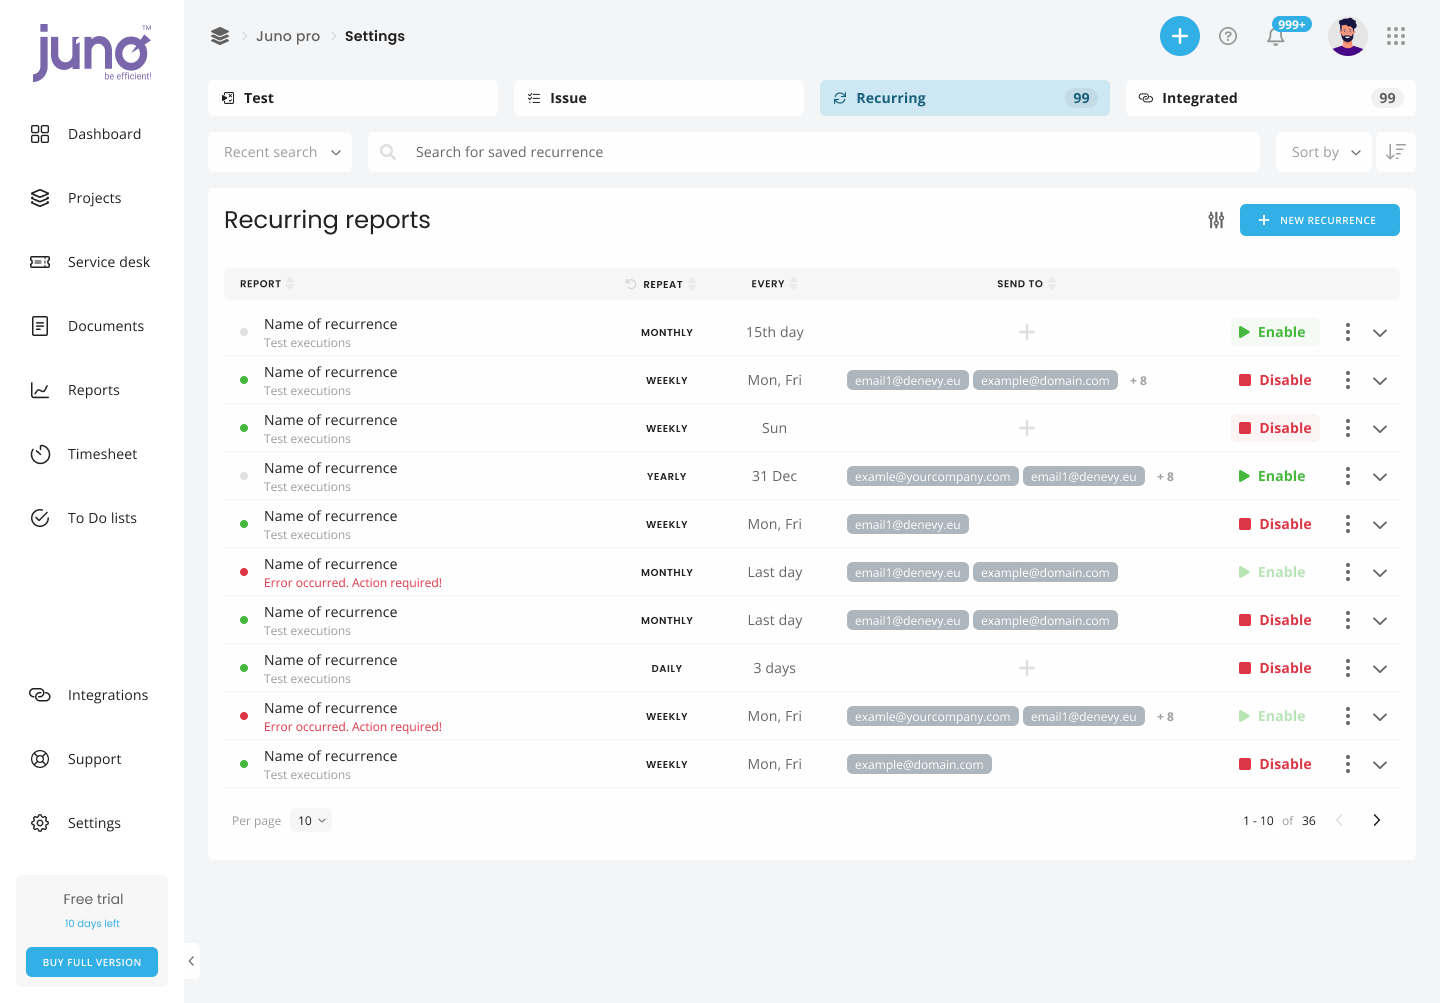Screen dimensions: 1440x1003
Task: Click the +8 recipients count in 31 Dec row
Action: coord(1165,477)
